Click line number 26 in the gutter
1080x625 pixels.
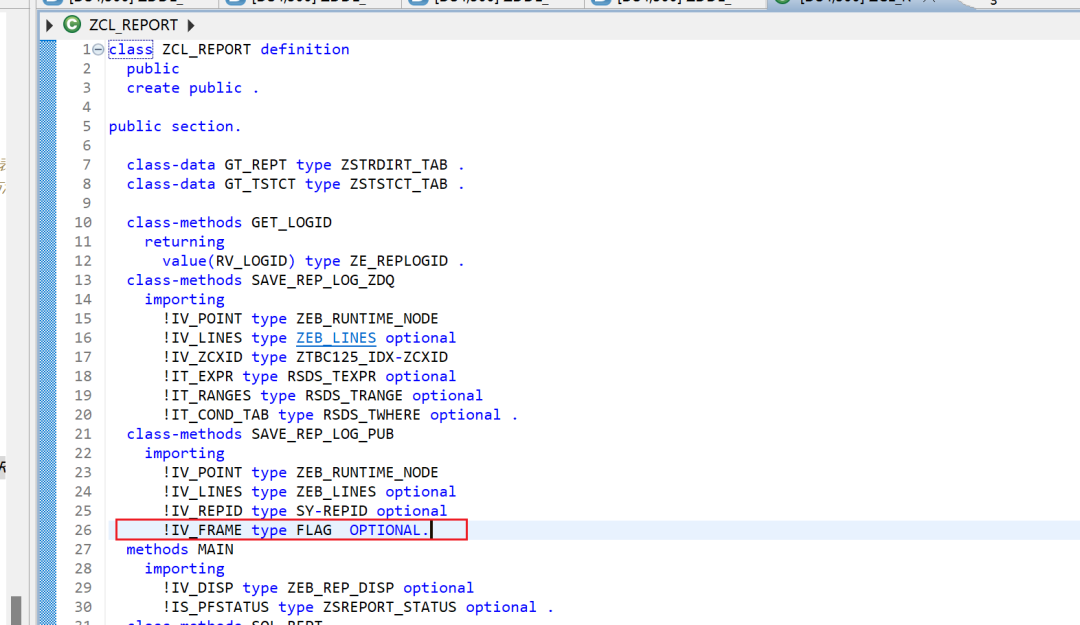[83, 530]
